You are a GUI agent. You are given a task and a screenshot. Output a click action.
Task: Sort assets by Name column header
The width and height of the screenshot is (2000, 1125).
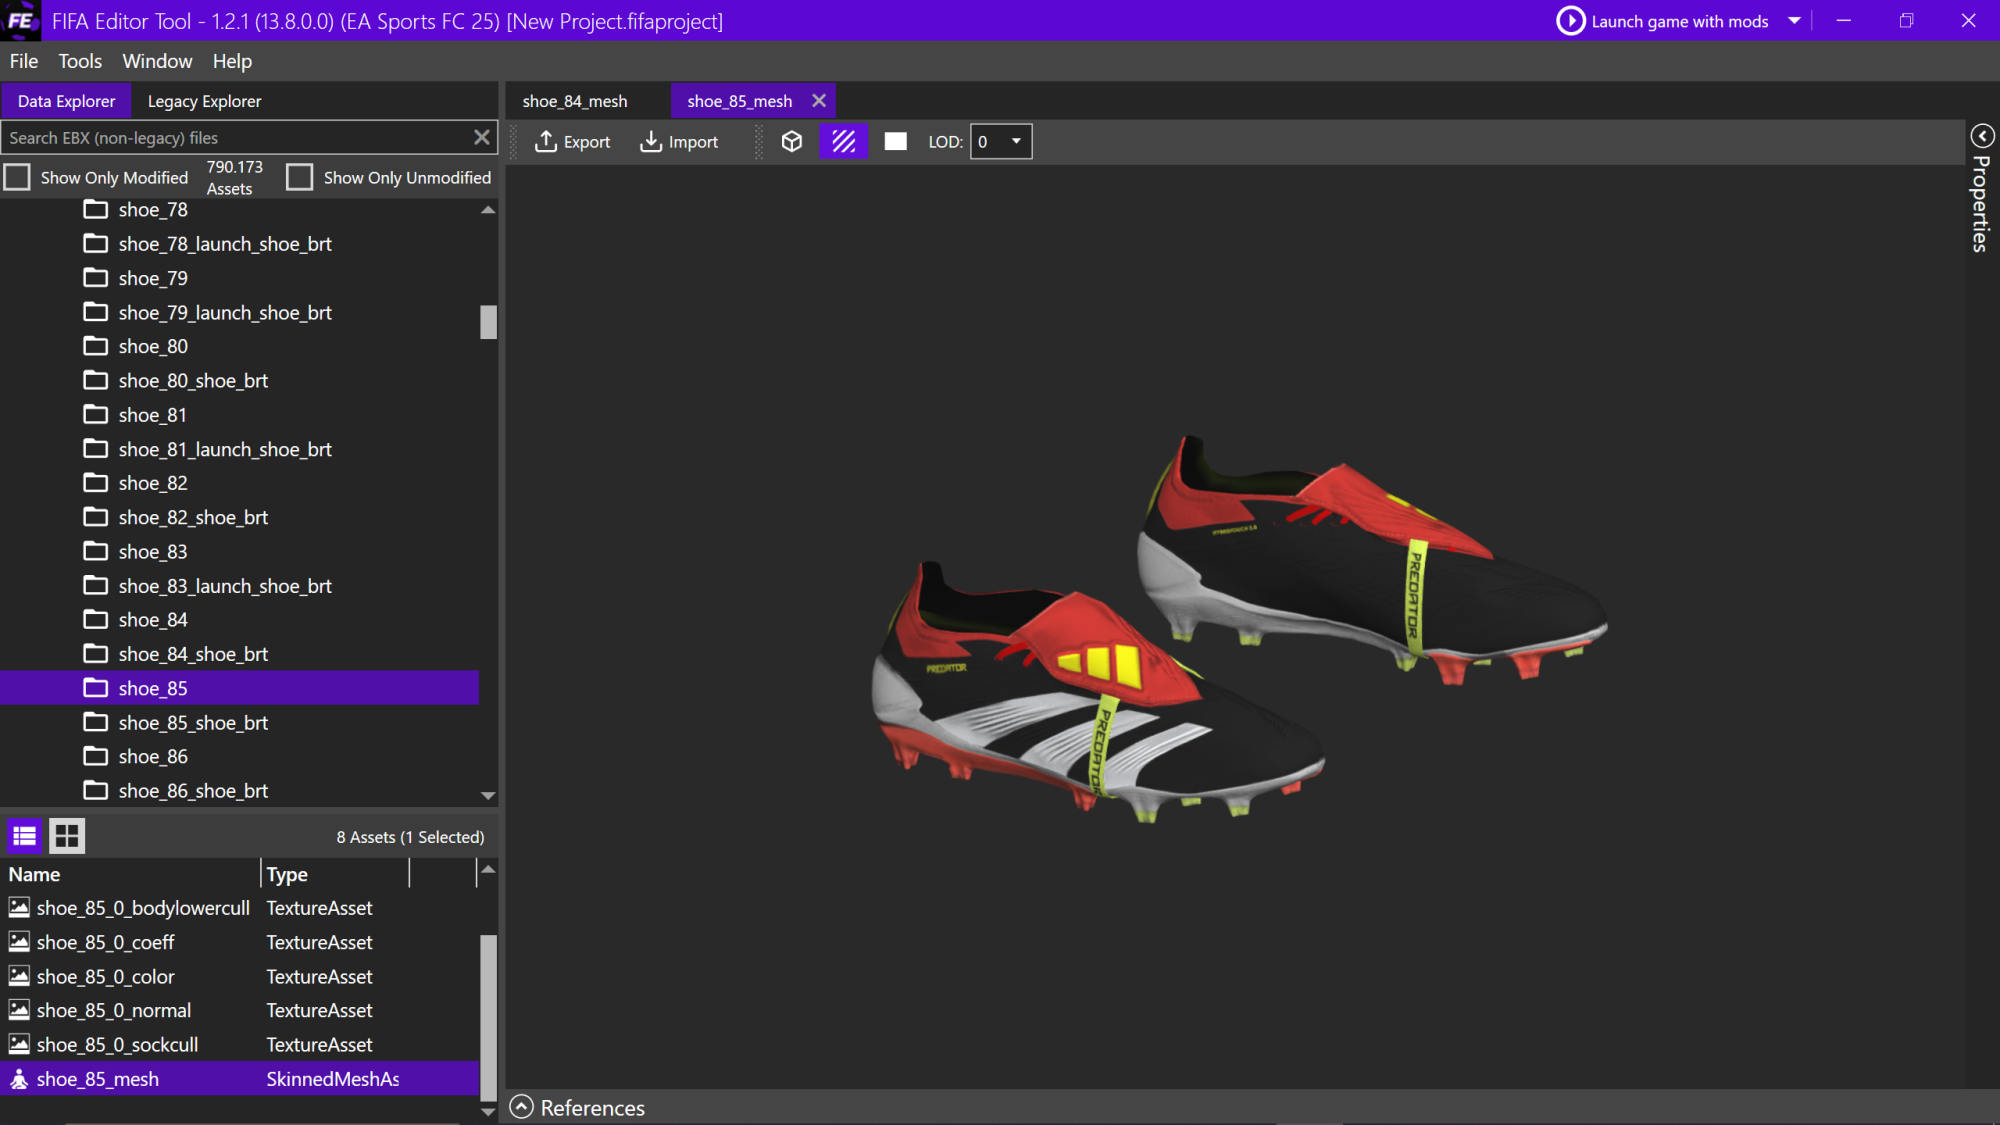pyautogui.click(x=130, y=874)
